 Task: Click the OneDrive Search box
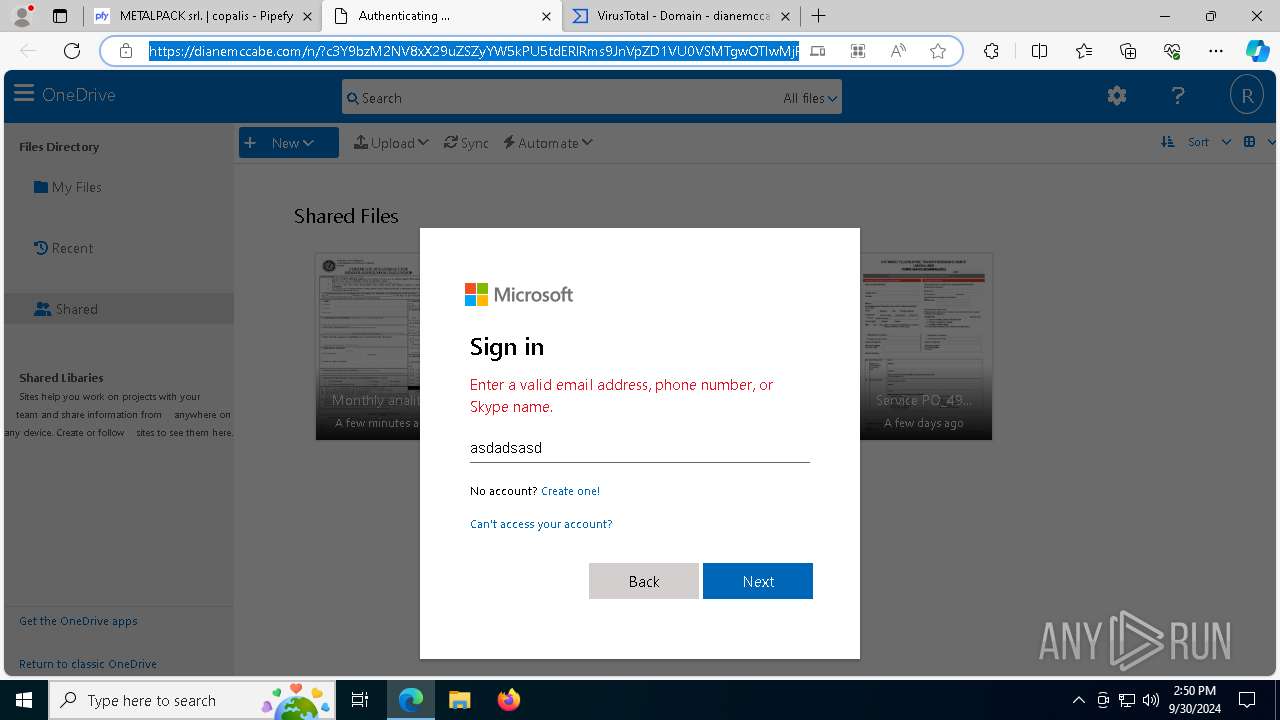tap(591, 97)
